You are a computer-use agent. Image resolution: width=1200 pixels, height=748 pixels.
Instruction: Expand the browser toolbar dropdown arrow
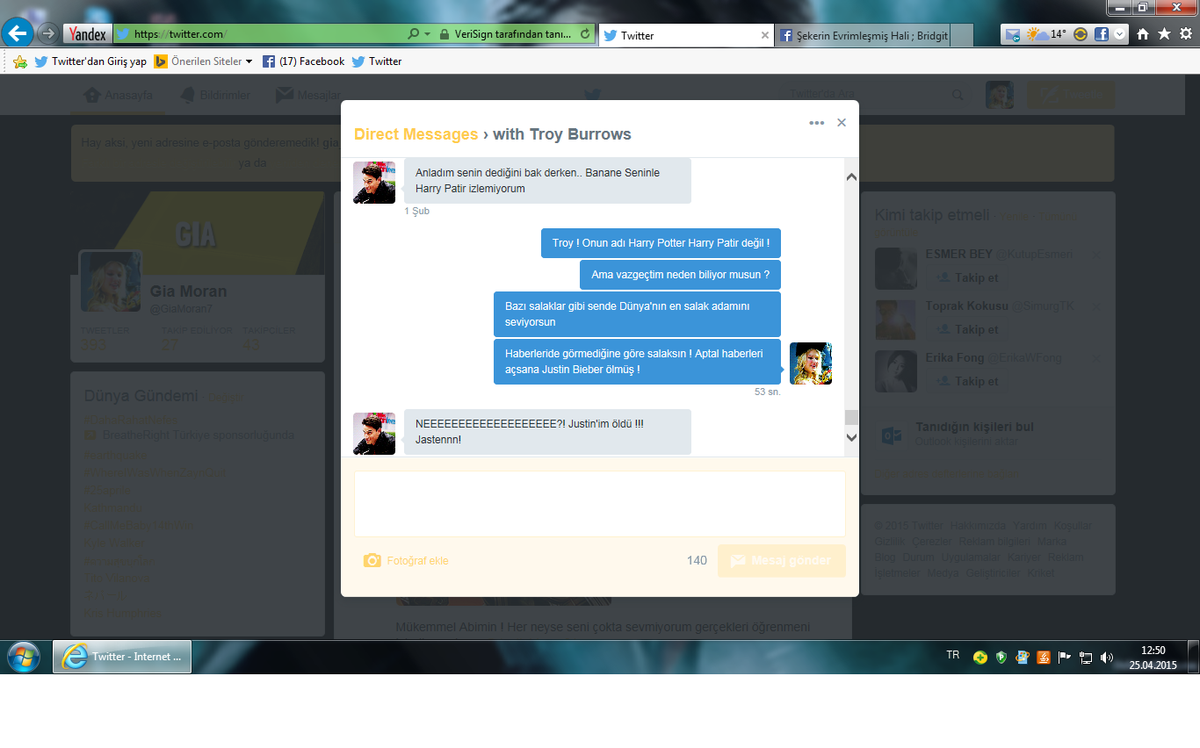coord(1119,34)
